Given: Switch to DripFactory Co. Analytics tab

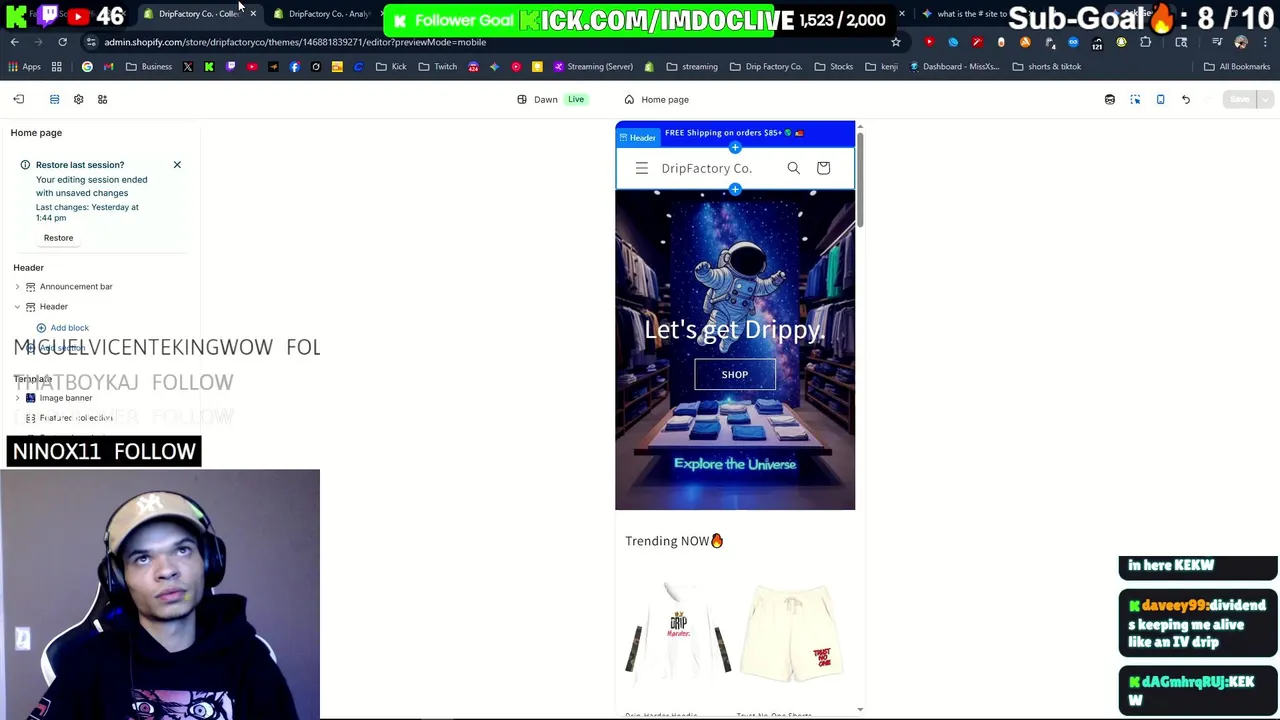Looking at the screenshot, I should click(329, 14).
